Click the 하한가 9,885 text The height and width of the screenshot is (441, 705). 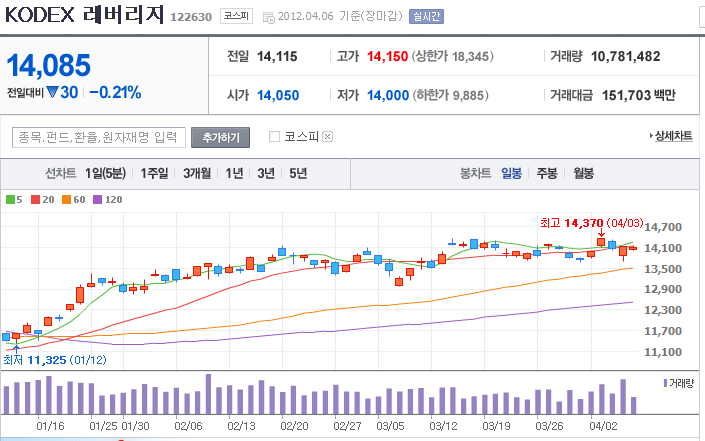click(450, 95)
